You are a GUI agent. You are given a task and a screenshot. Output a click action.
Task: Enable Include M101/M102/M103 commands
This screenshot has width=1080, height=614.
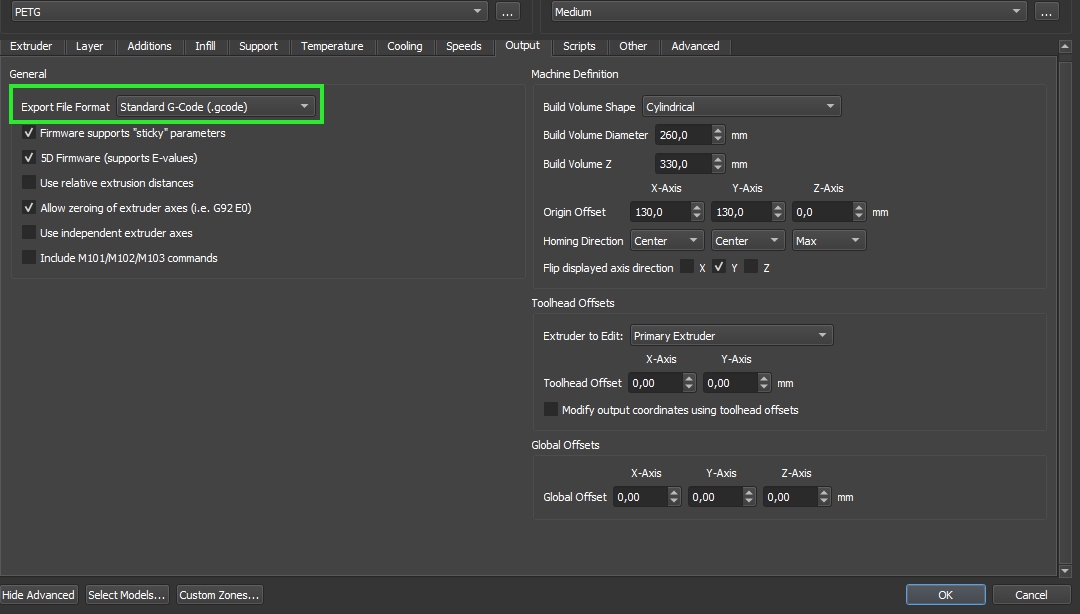[x=29, y=258]
